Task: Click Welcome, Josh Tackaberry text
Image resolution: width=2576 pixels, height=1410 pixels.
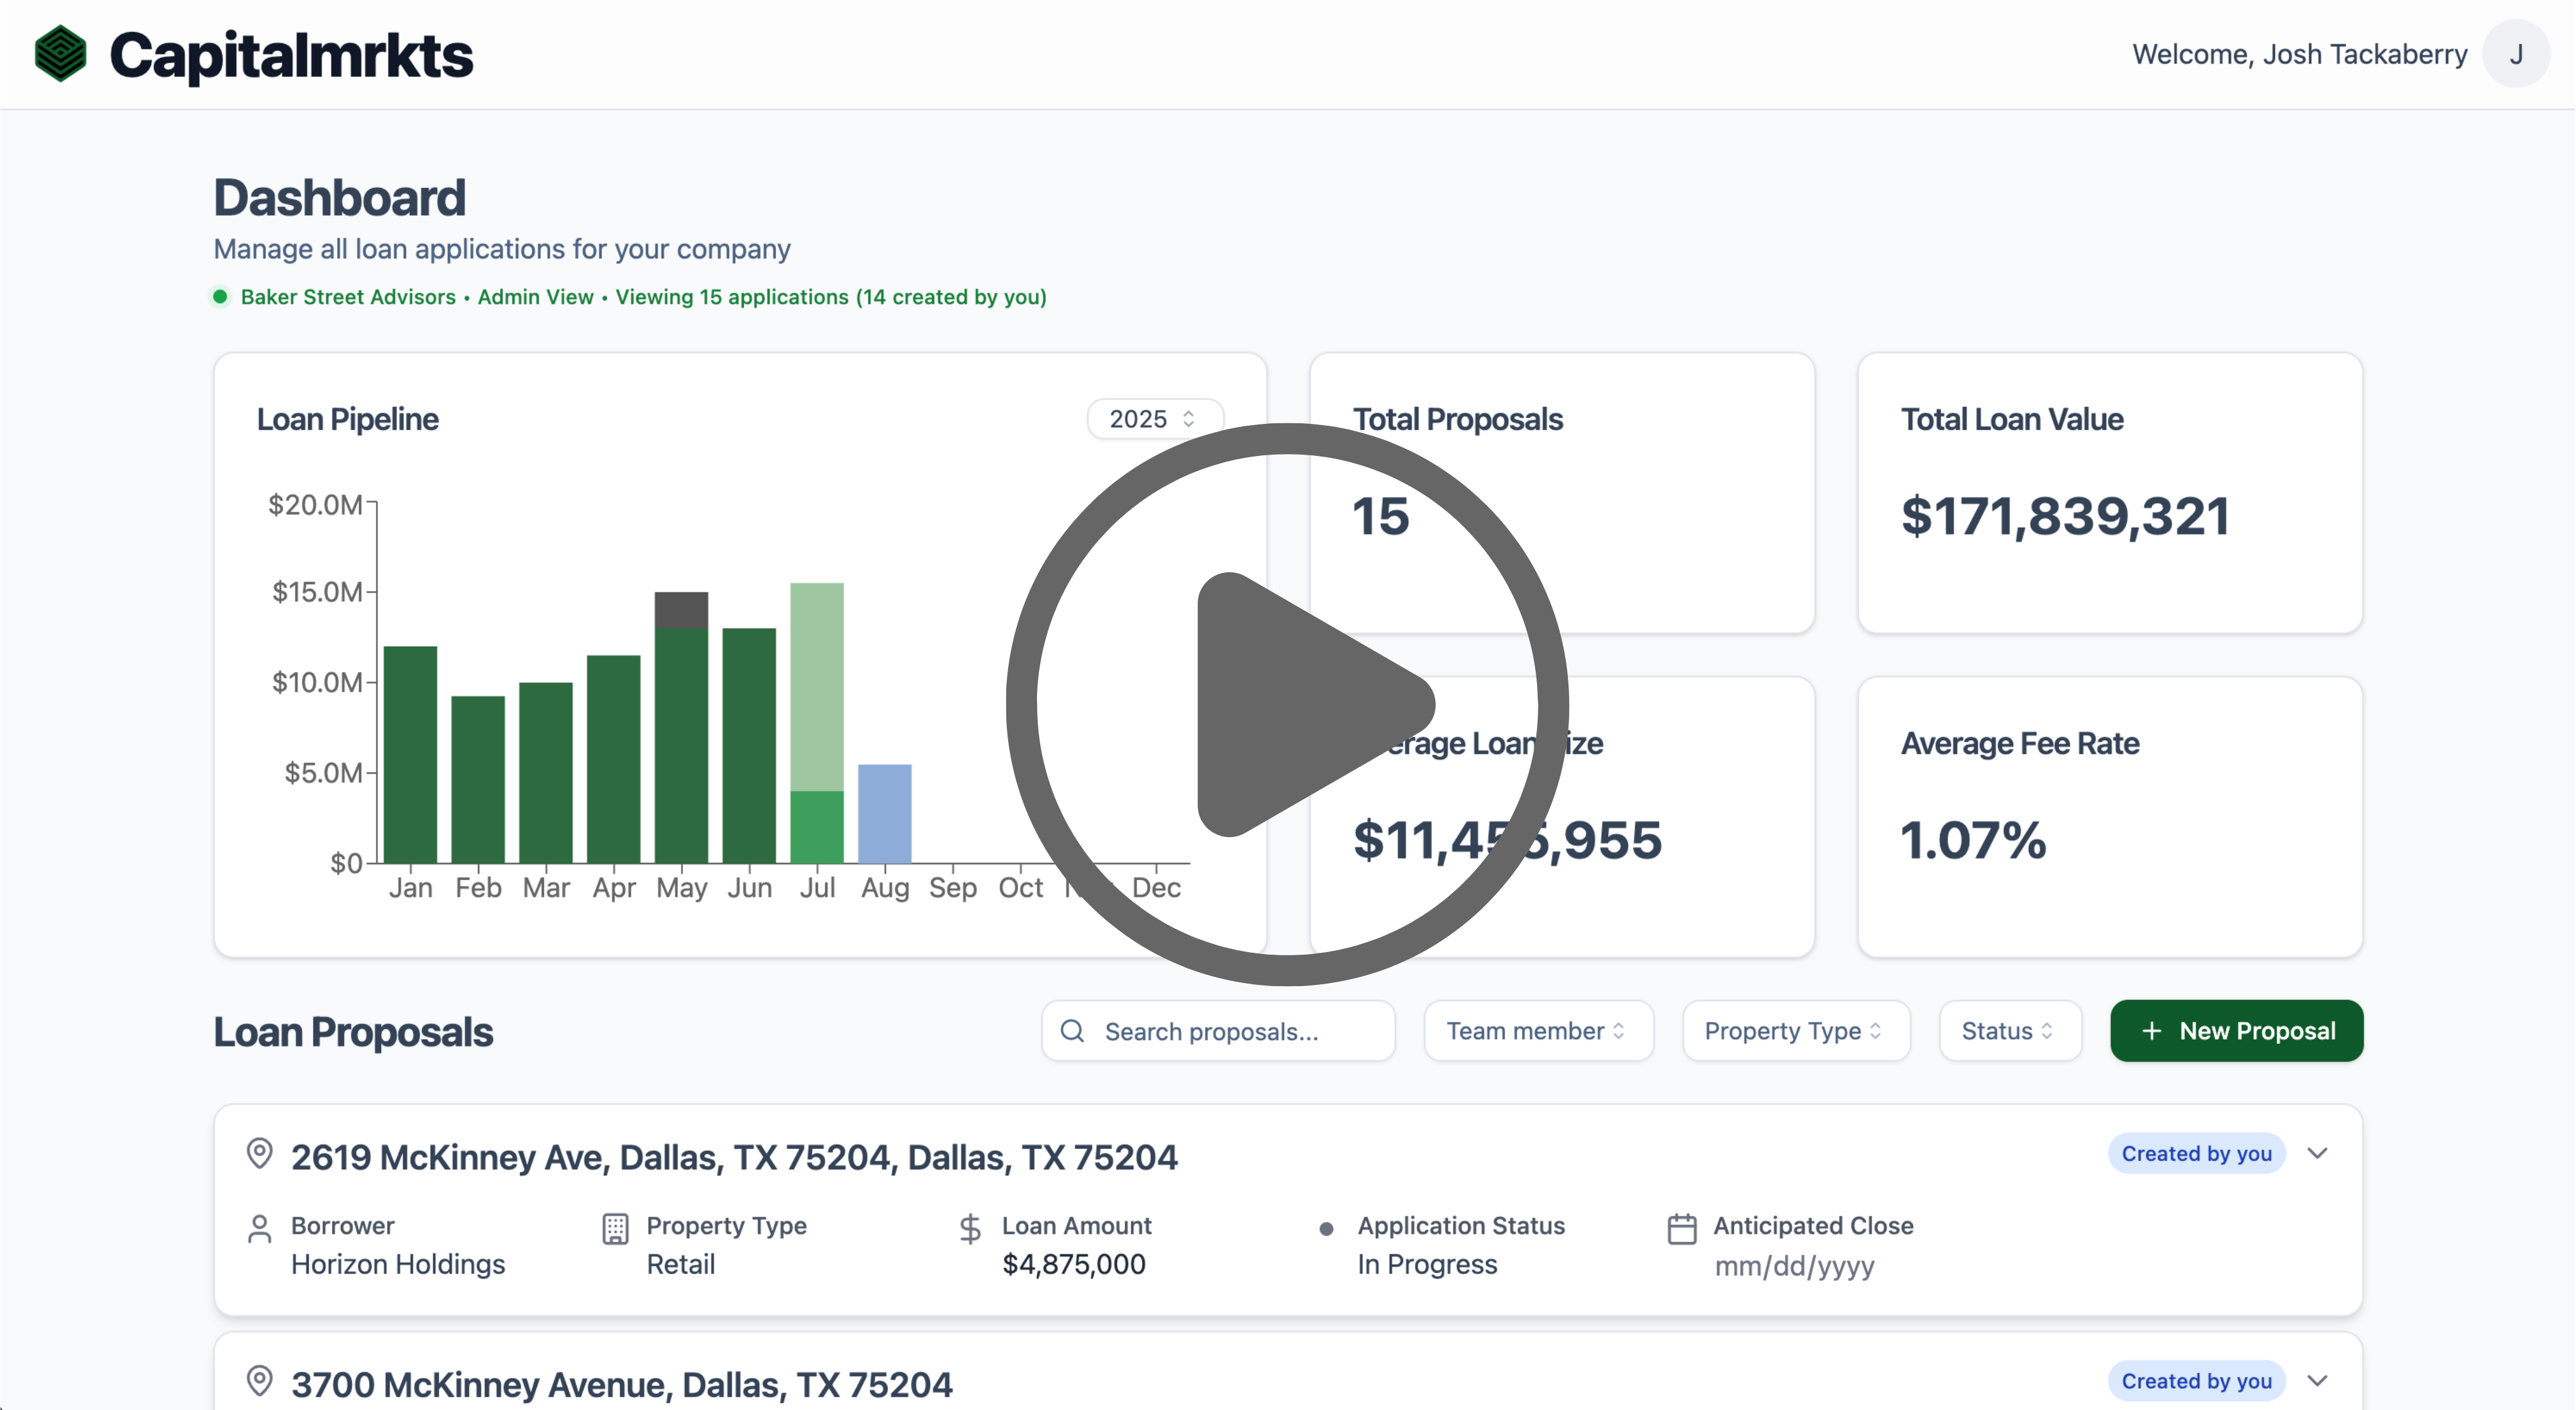Action: click(2299, 54)
